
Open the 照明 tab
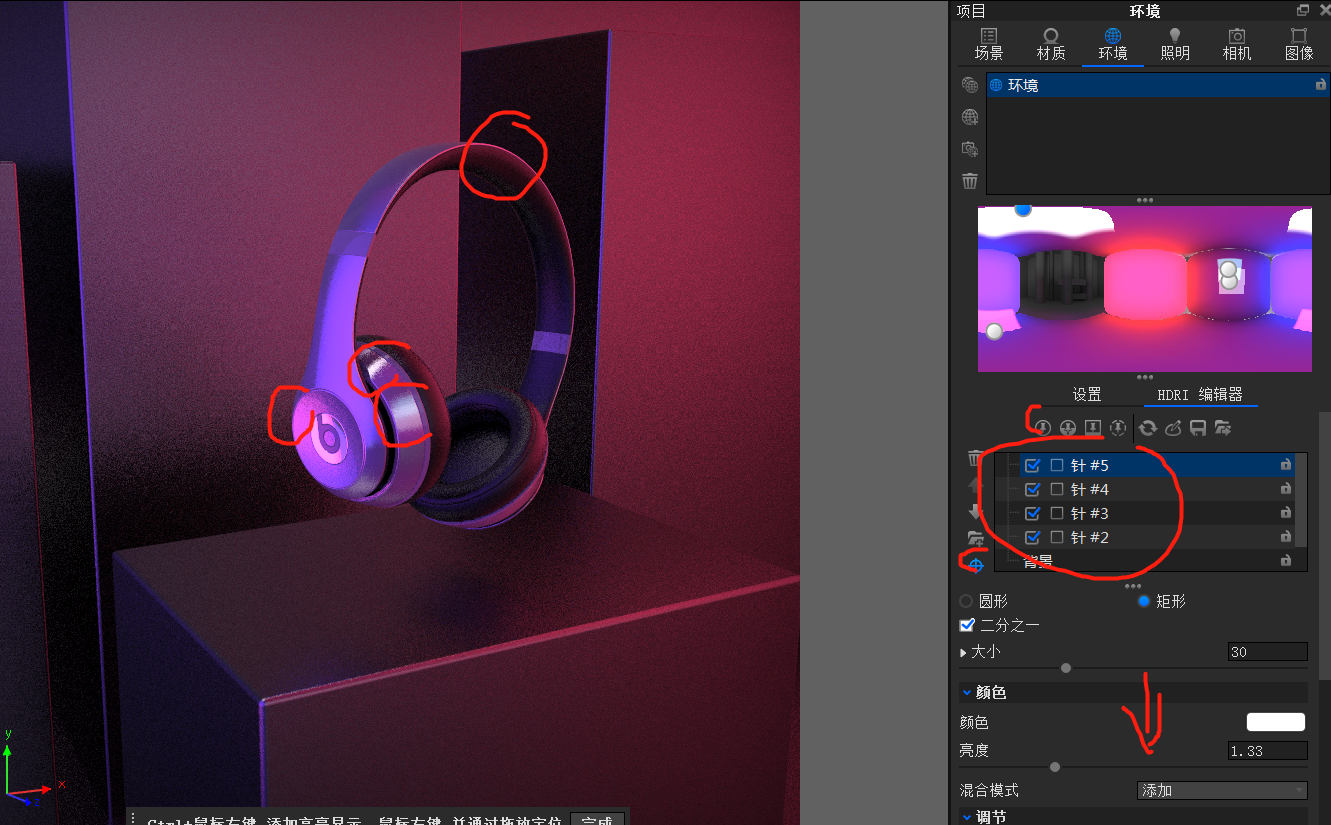coord(1175,44)
